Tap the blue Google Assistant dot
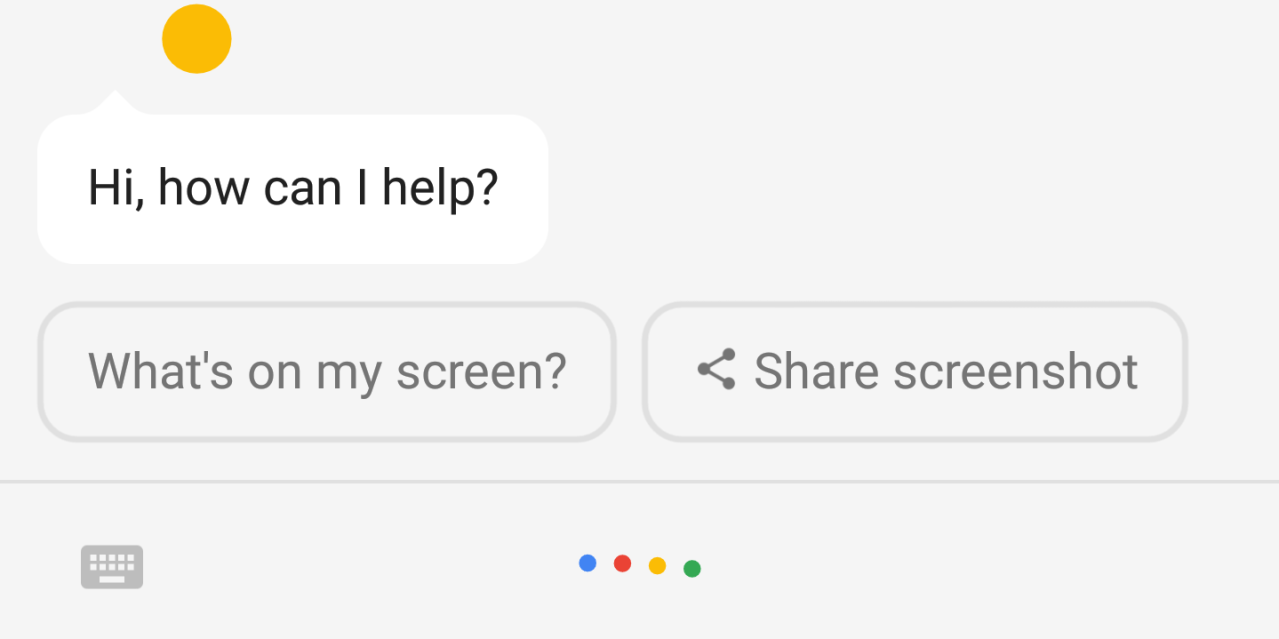This screenshot has height=639, width=1279. pyautogui.click(x=588, y=563)
